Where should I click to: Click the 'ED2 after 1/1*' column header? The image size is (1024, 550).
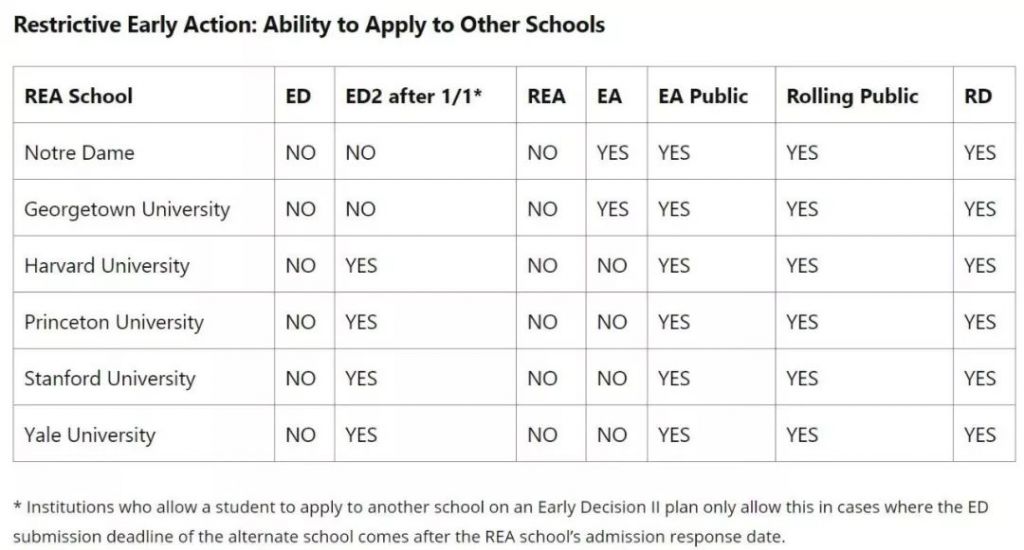pos(414,96)
